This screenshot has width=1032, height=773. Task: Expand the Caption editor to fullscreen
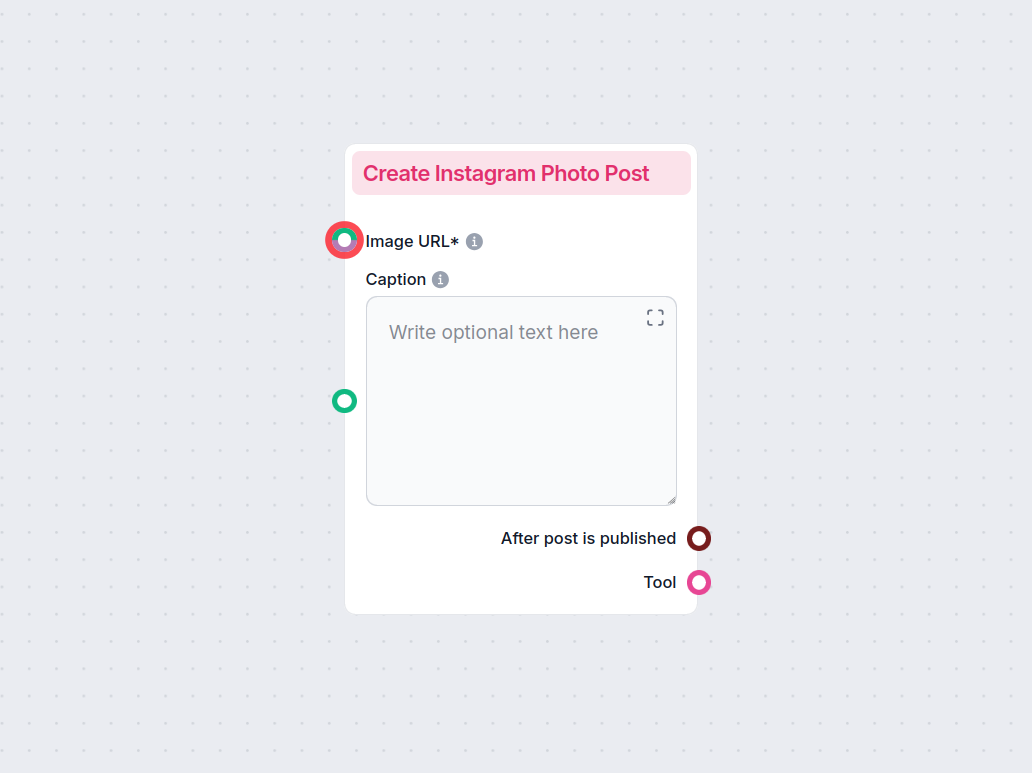655,318
